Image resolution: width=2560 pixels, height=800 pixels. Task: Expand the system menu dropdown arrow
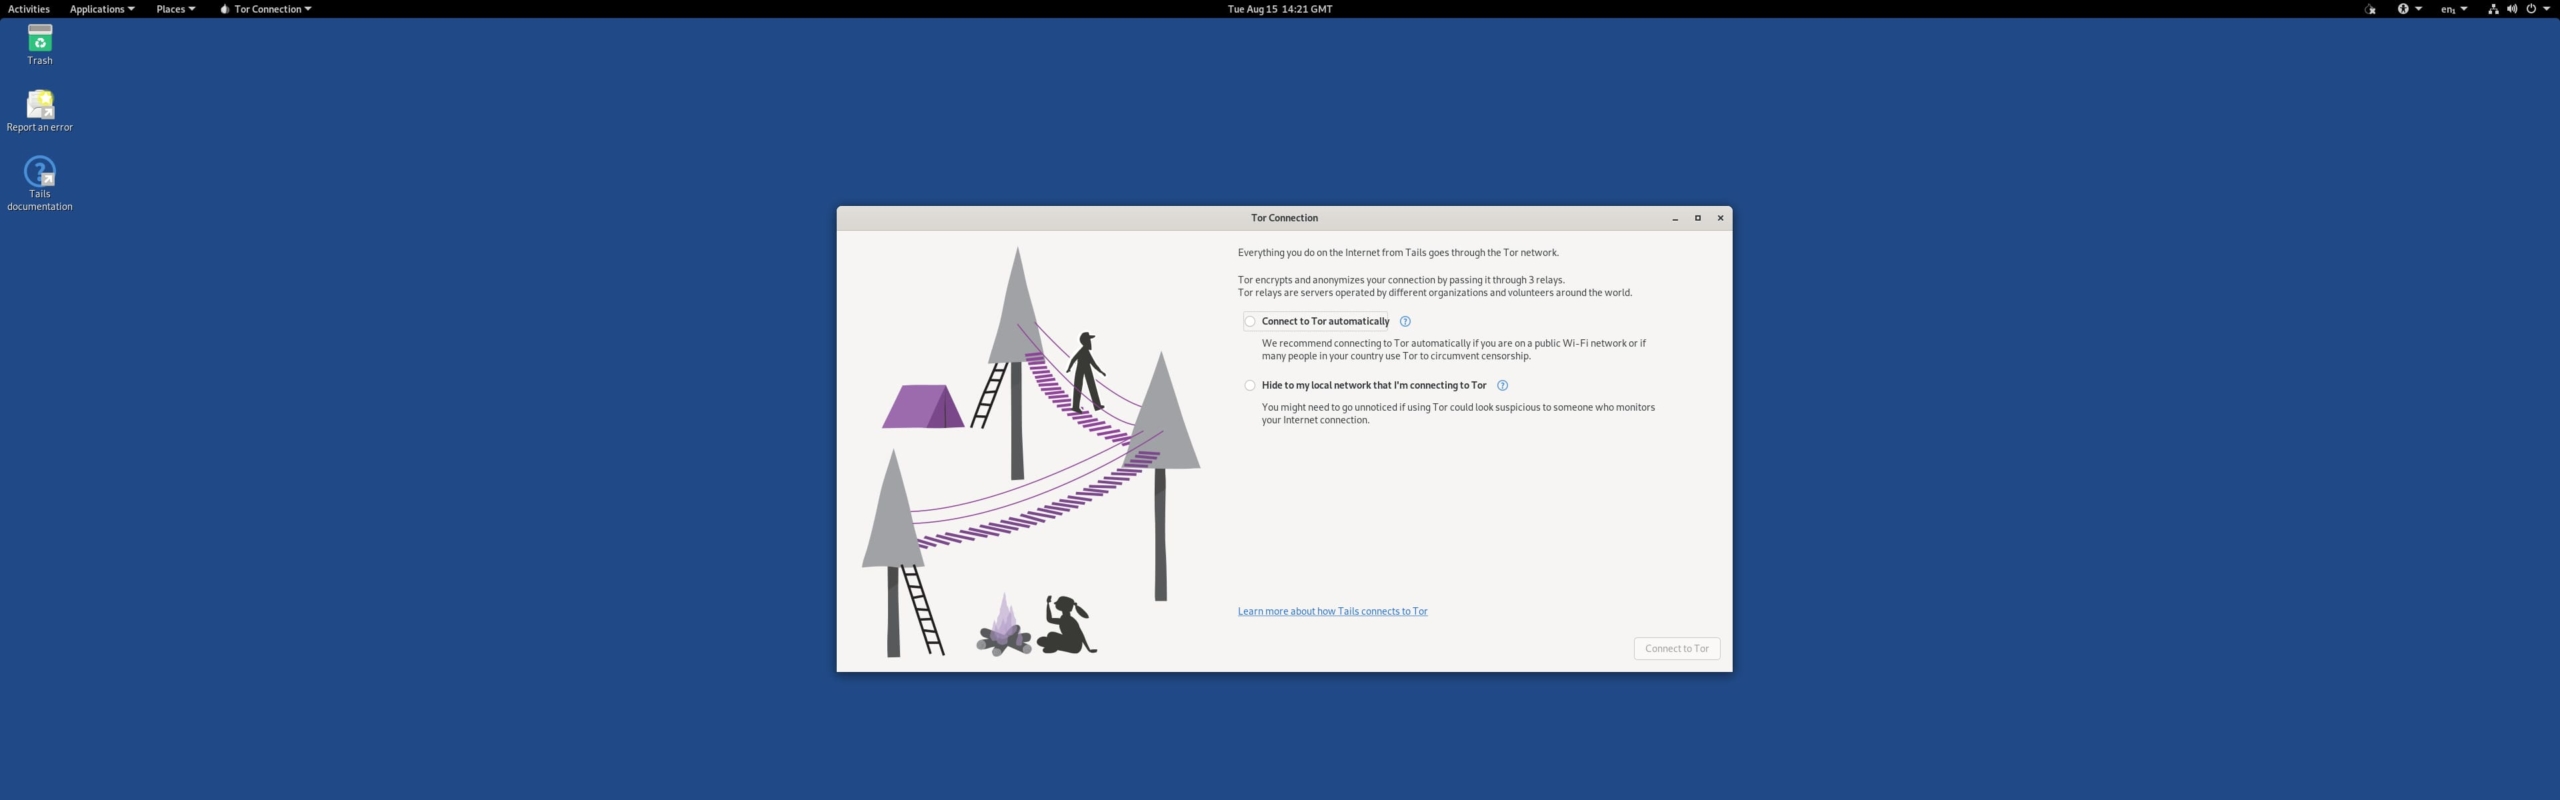[2547, 9]
